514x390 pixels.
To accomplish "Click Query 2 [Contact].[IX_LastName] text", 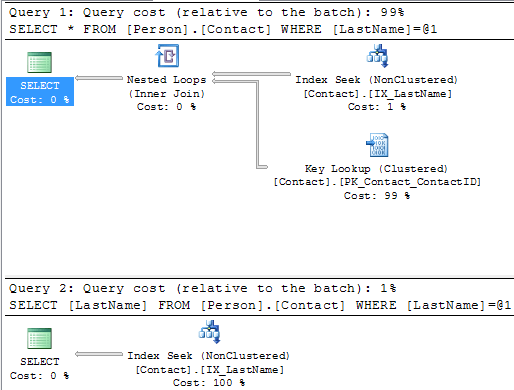I will click(210, 370).
